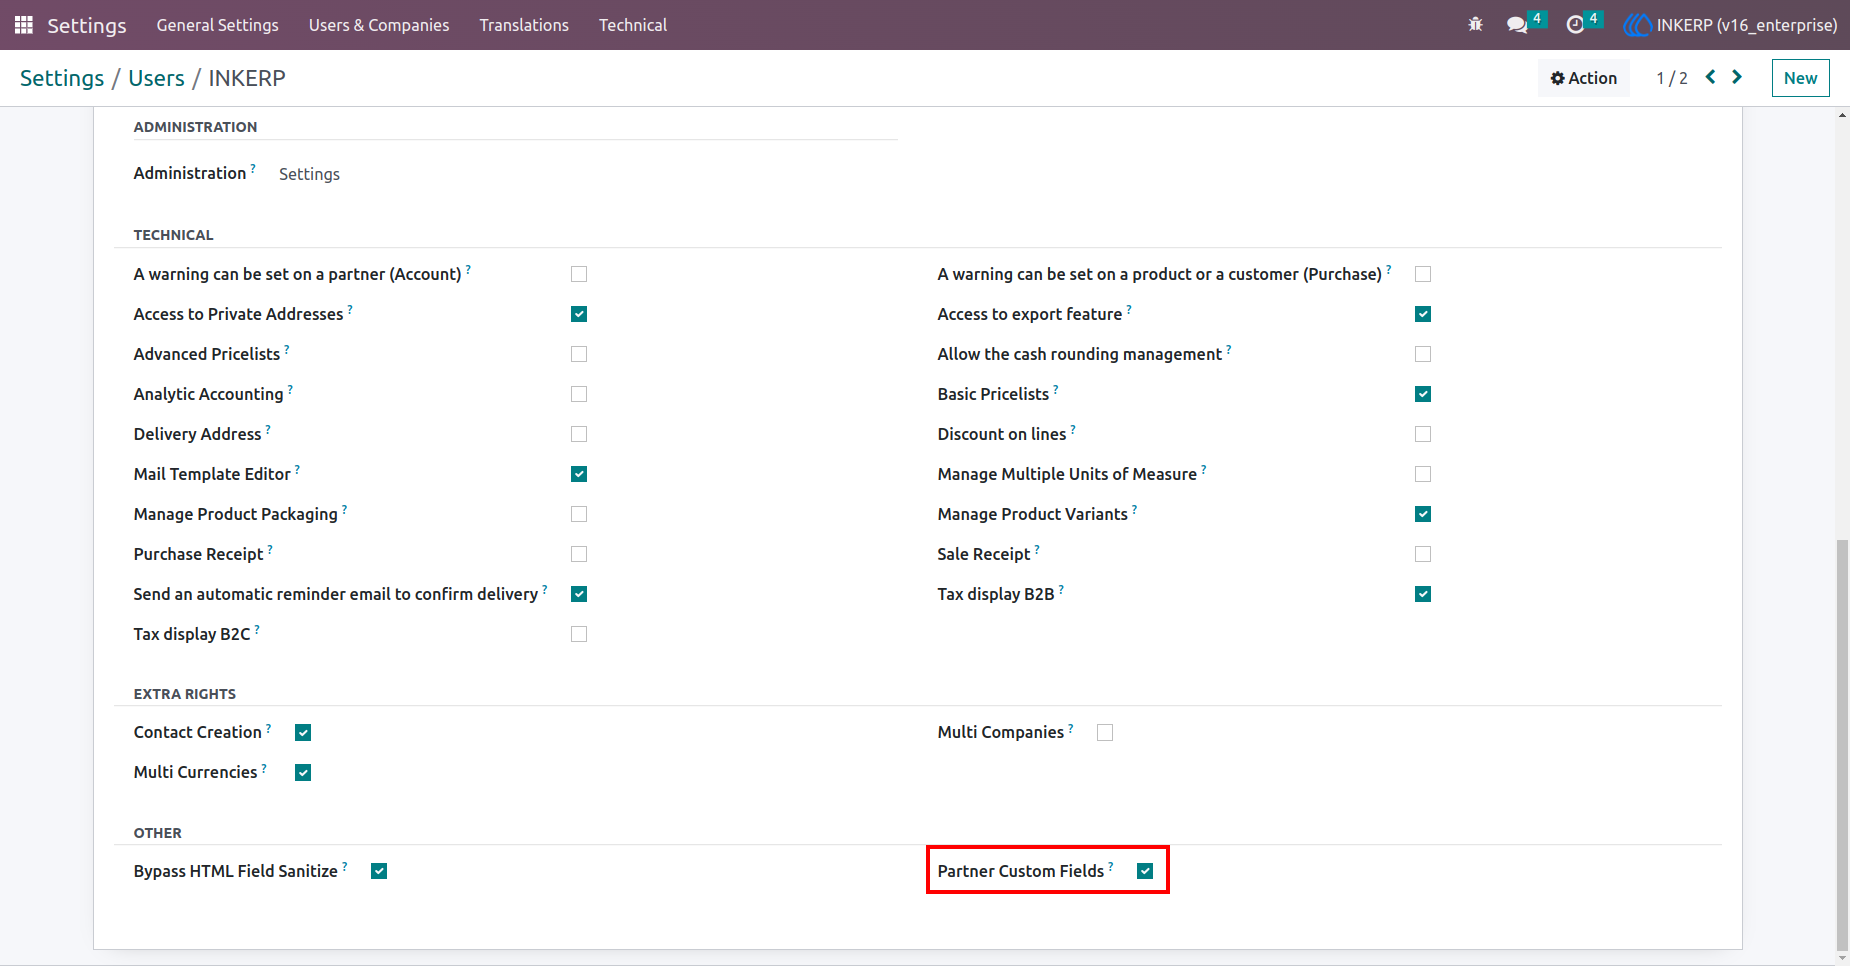Toggle Basic Pricelists checkbox
Viewport: 1850px width, 966px height.
point(1423,394)
